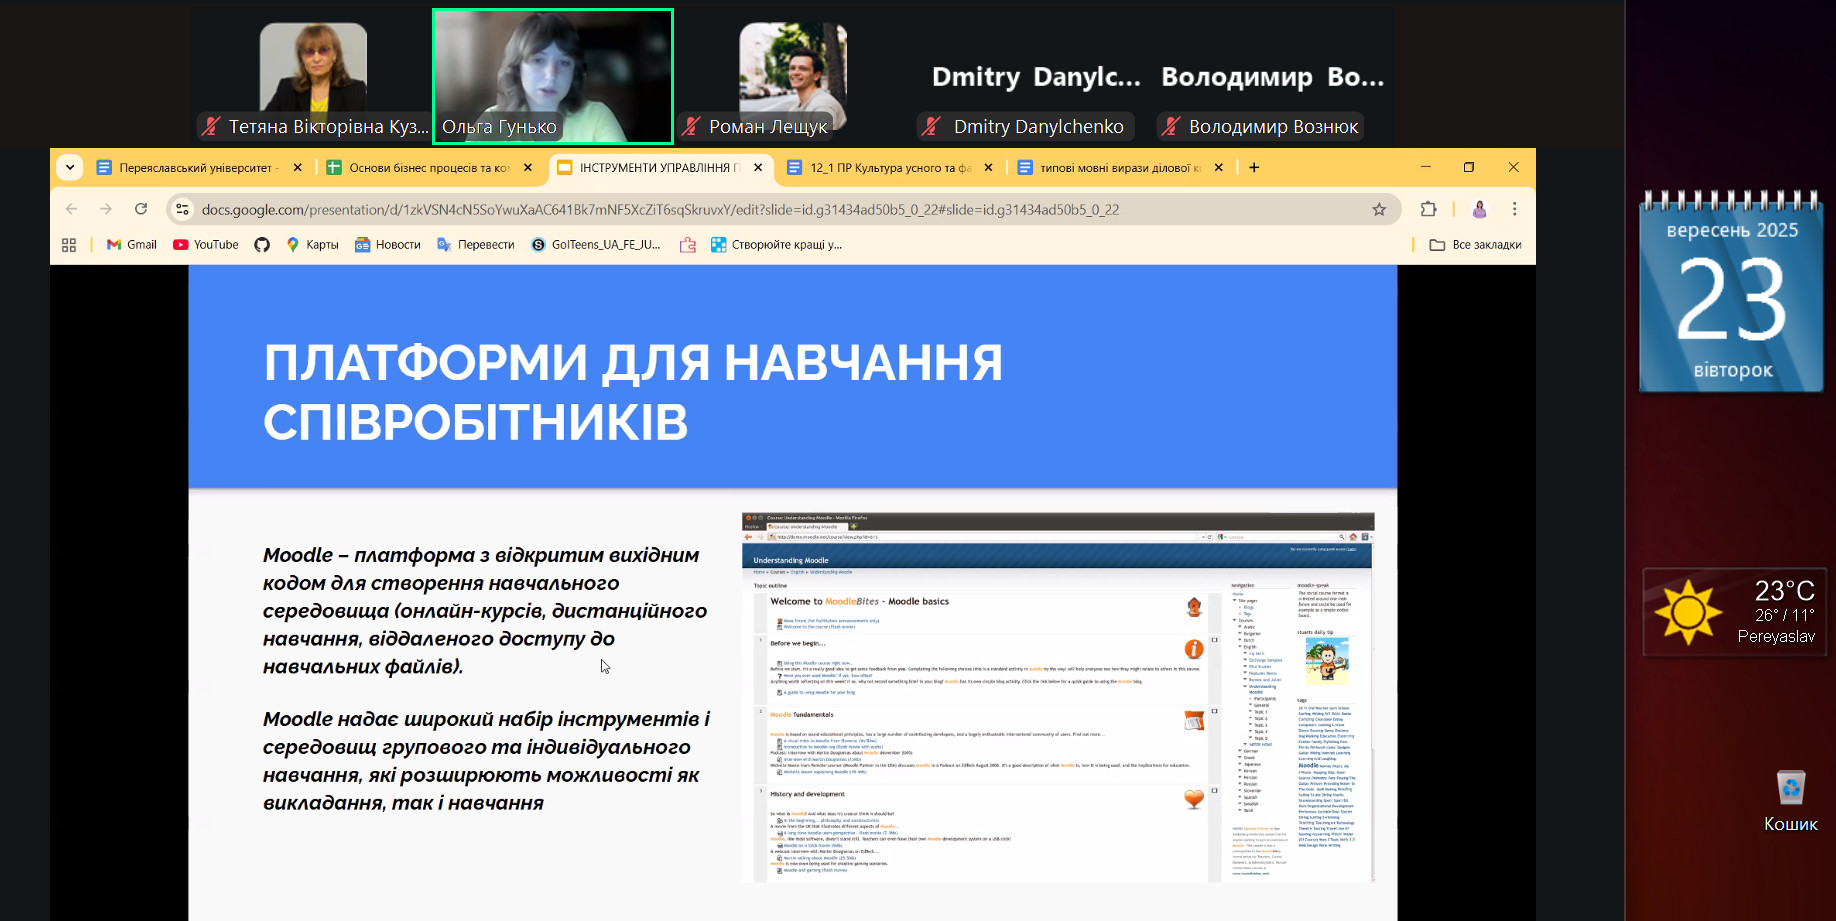This screenshot has height=921, width=1836.
Task: Open a new browser tab
Action: (1254, 168)
